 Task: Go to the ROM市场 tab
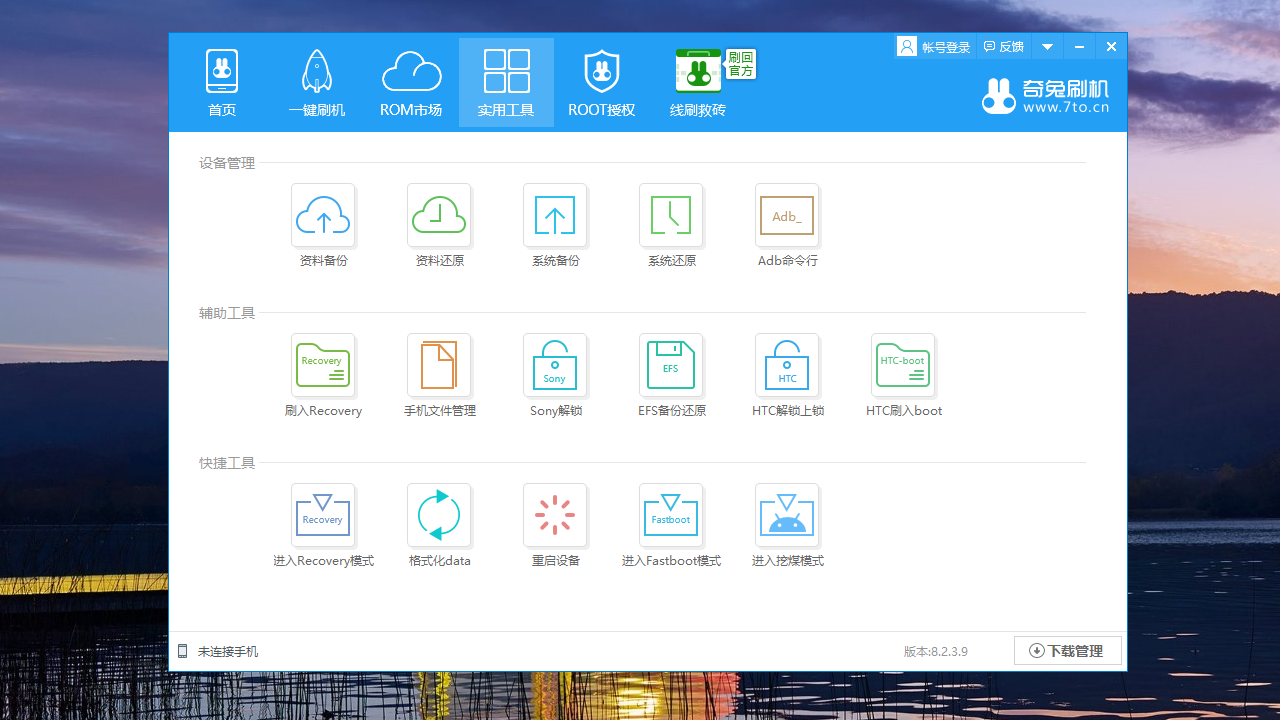tap(411, 84)
